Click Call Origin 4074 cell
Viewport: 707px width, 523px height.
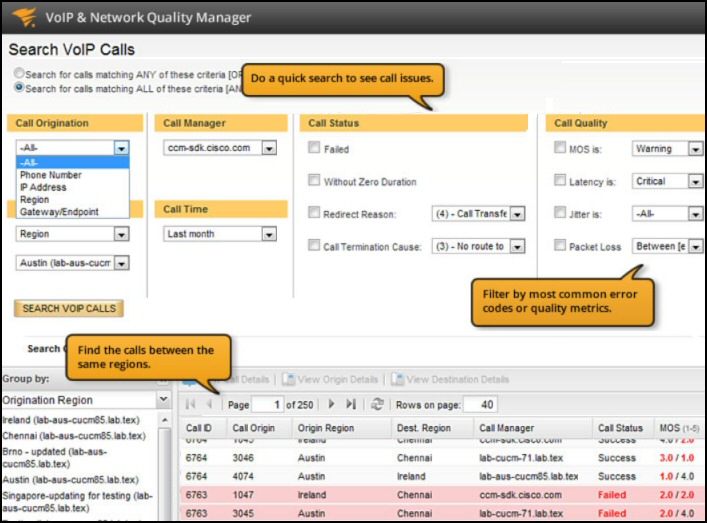click(x=243, y=476)
